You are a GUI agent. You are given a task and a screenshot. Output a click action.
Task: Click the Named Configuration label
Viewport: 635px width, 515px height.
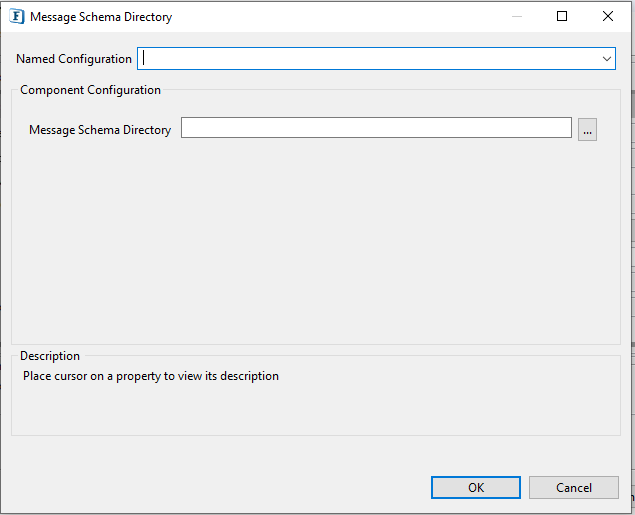pyautogui.click(x=74, y=59)
